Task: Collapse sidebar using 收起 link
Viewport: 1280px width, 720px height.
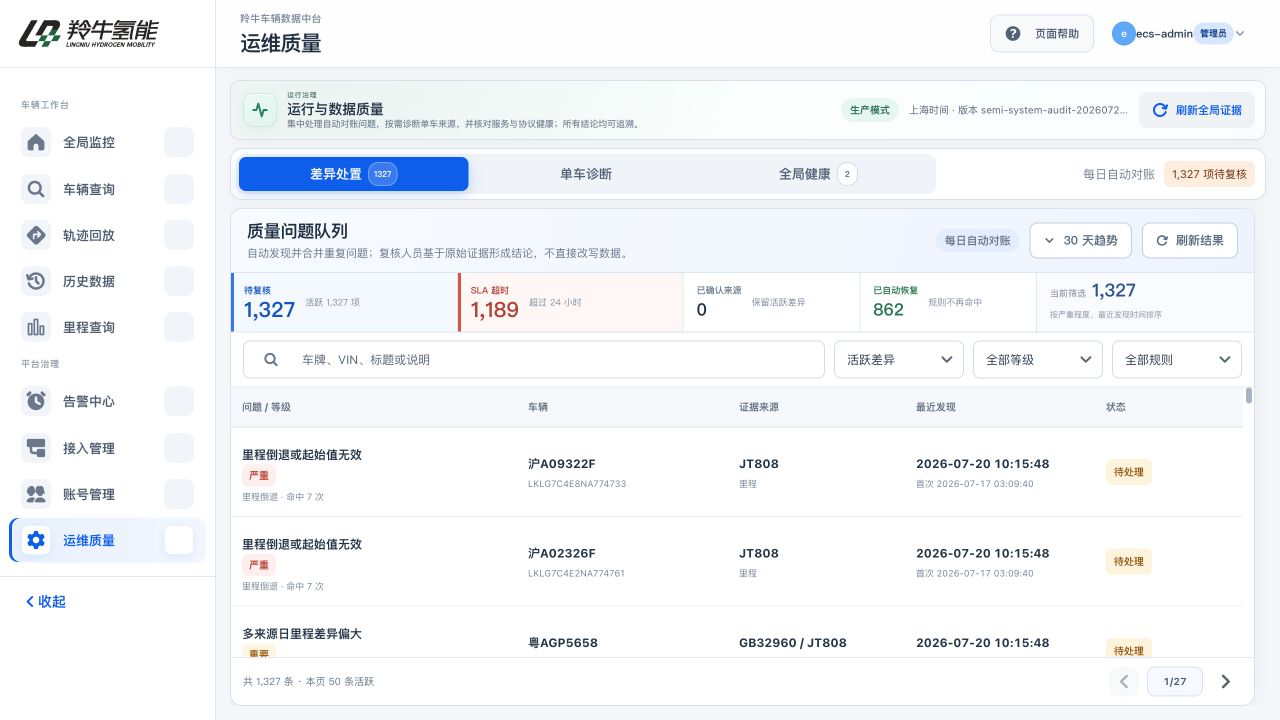Action: 46,601
